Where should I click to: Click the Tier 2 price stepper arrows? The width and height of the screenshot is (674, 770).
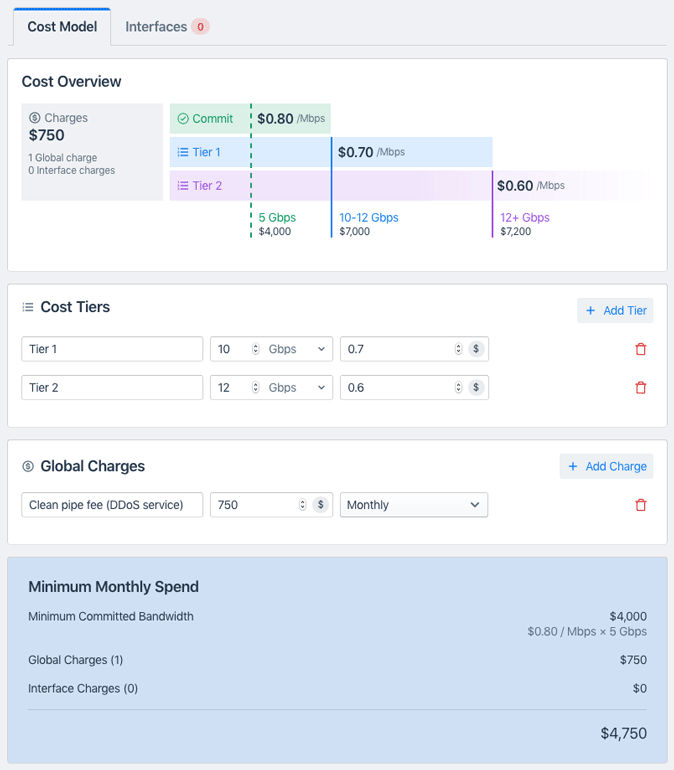coord(458,388)
